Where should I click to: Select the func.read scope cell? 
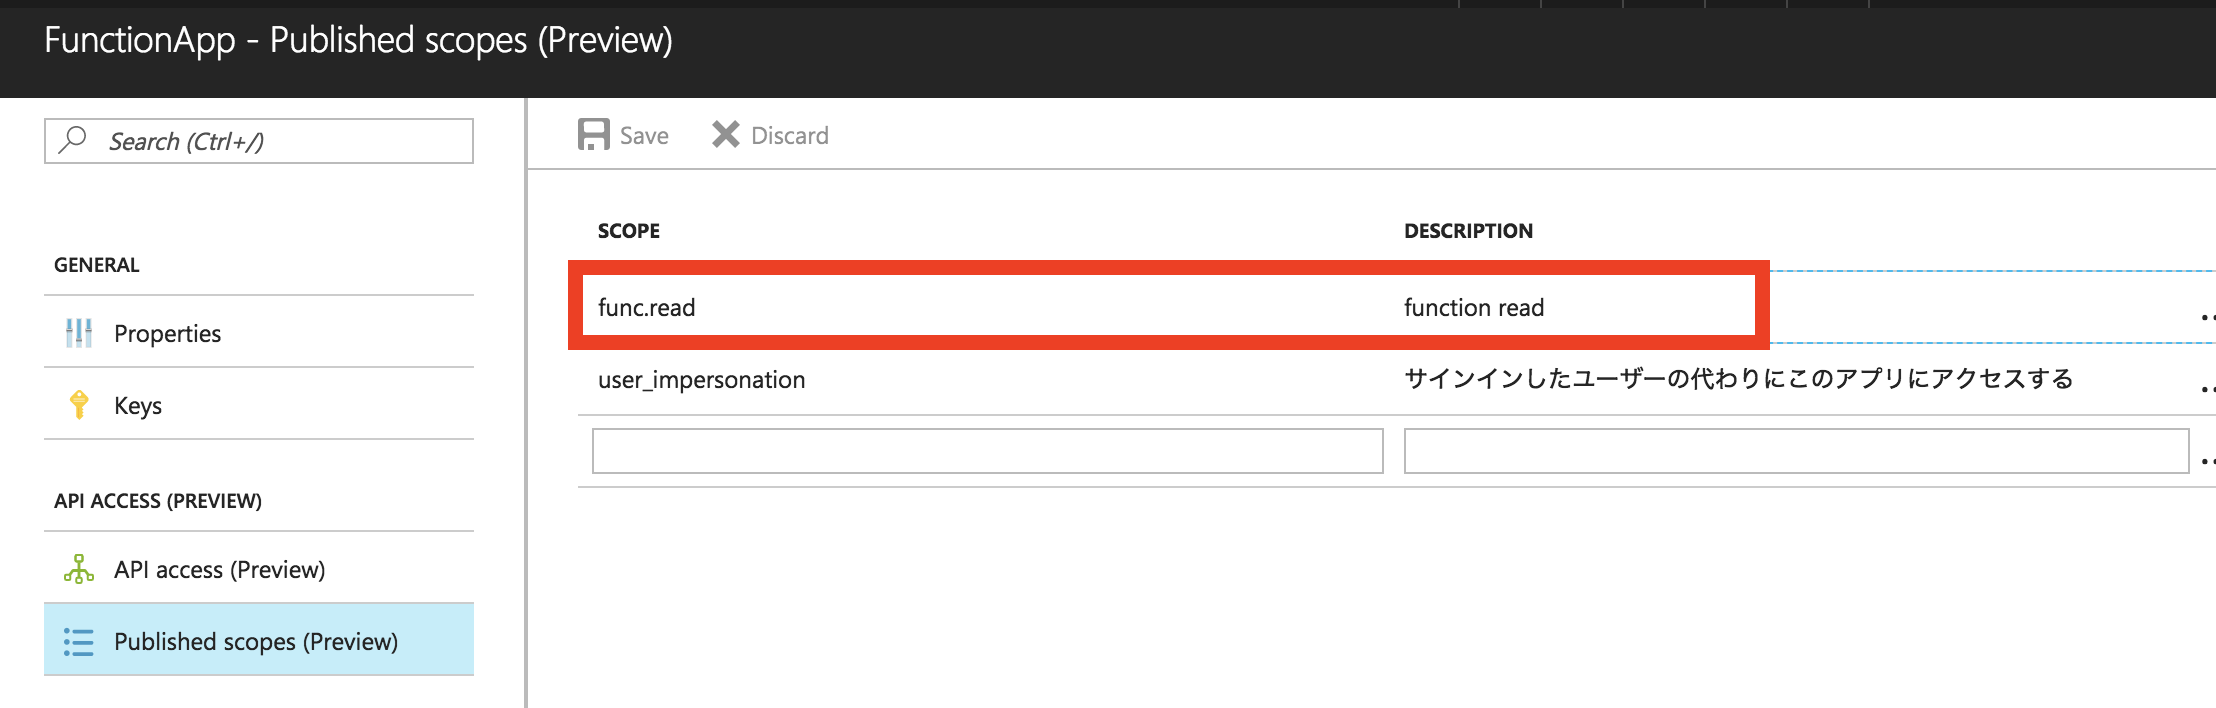click(x=647, y=307)
